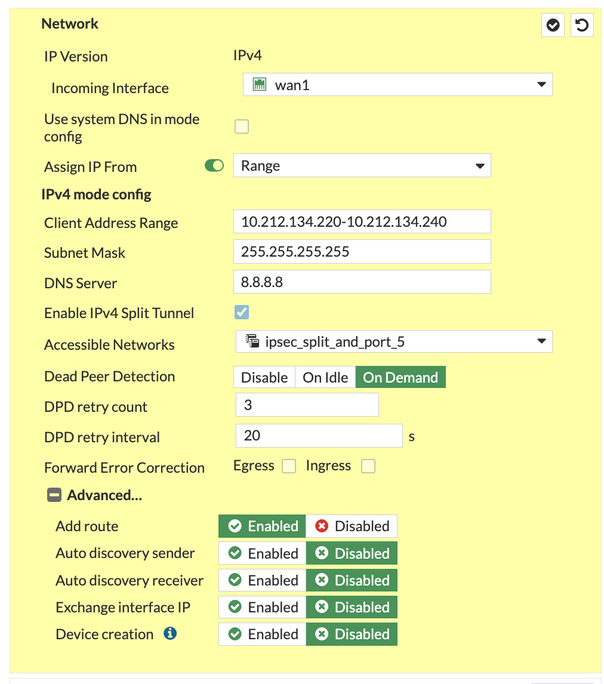604x684 pixels.
Task: Set Dead Peer Detection to On Idle
Action: [325, 377]
